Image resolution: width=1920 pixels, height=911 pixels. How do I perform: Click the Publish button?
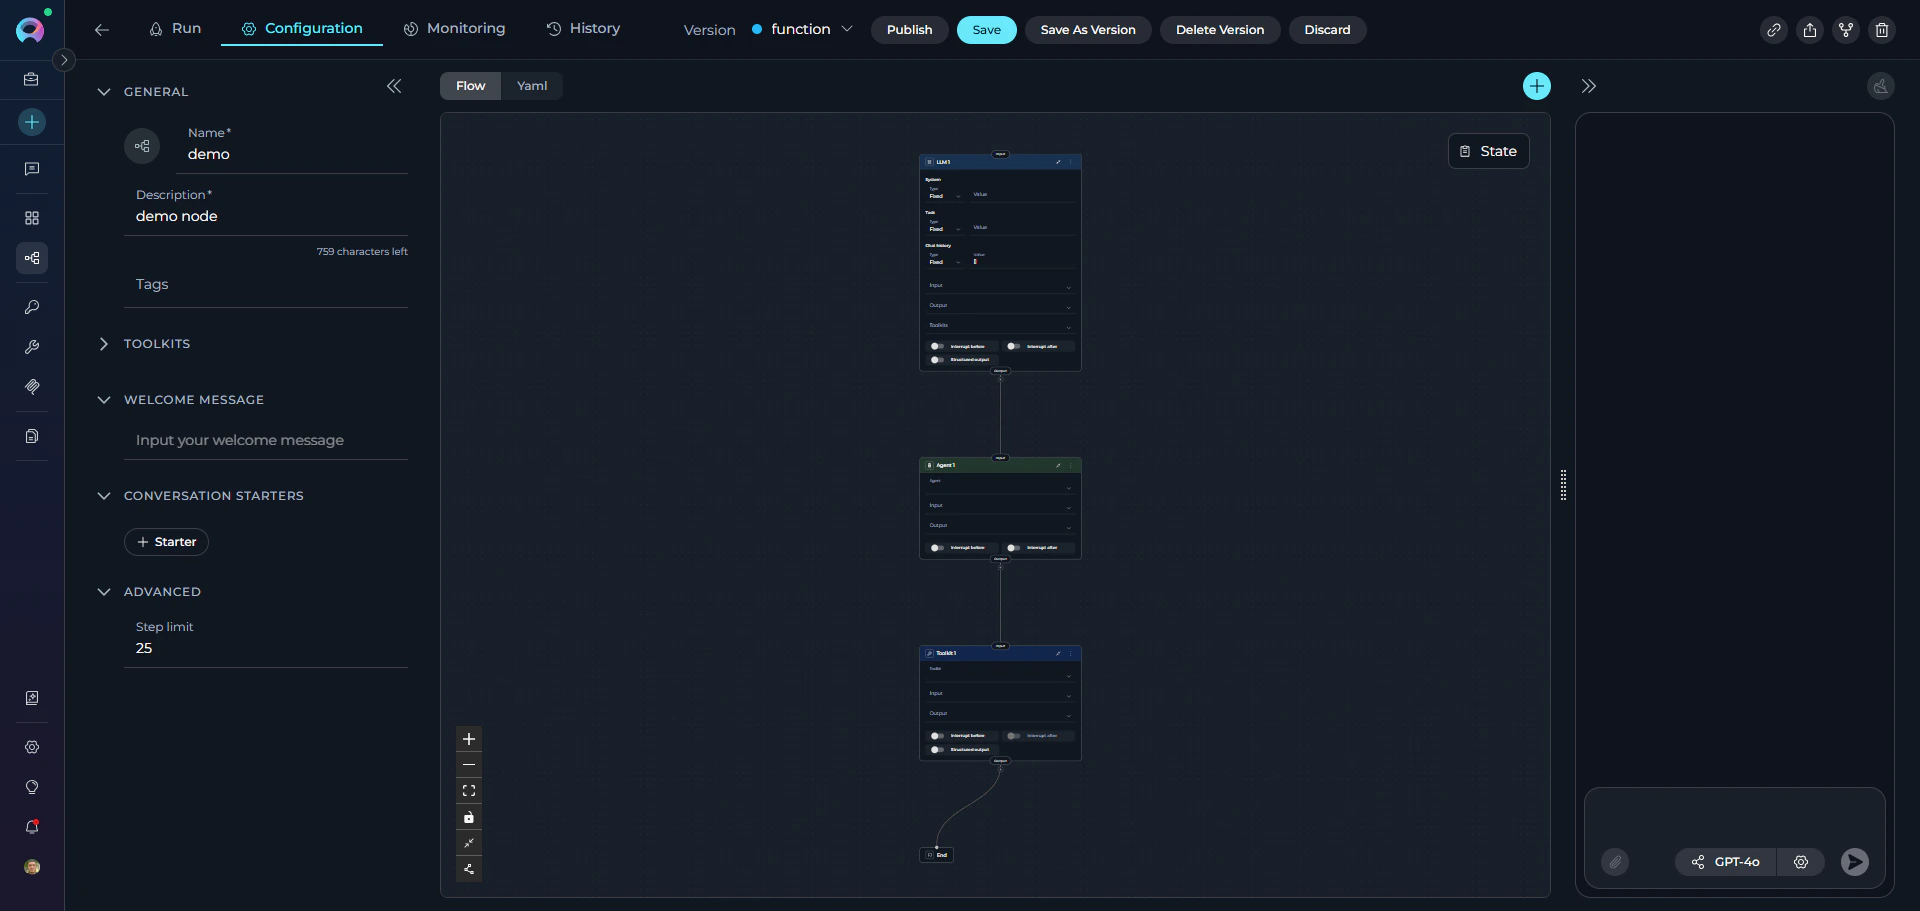click(x=909, y=30)
